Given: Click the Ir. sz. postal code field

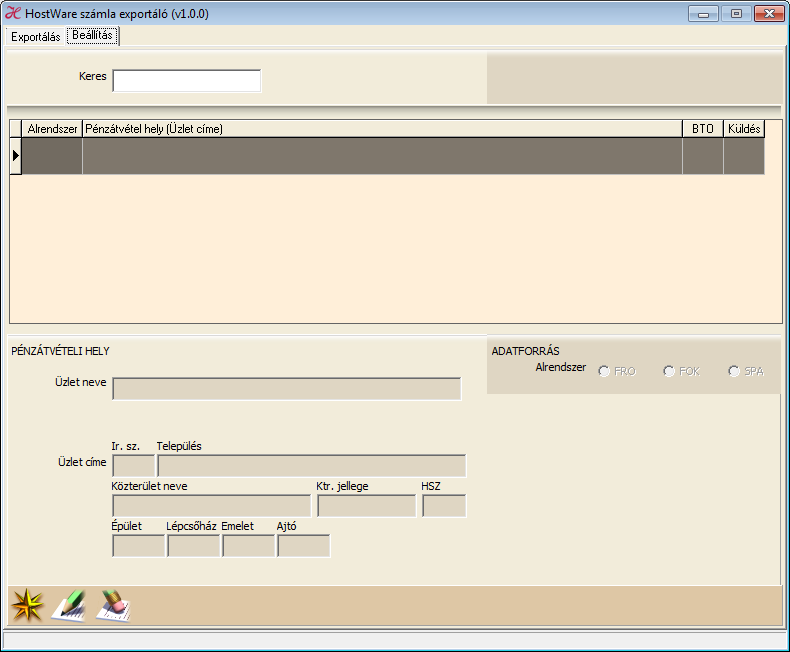Looking at the screenshot, I should click(134, 466).
